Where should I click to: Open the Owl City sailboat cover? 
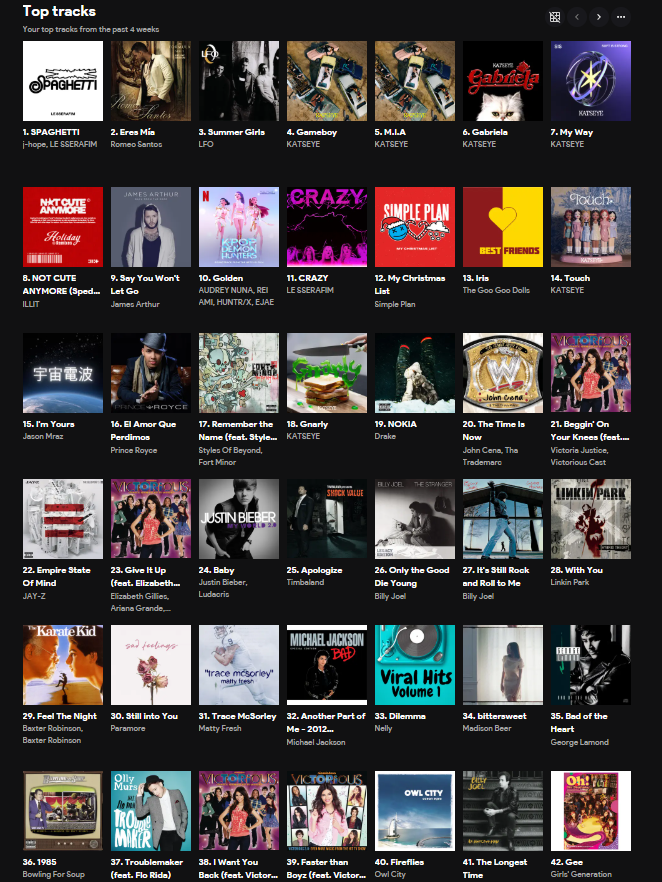click(415, 811)
